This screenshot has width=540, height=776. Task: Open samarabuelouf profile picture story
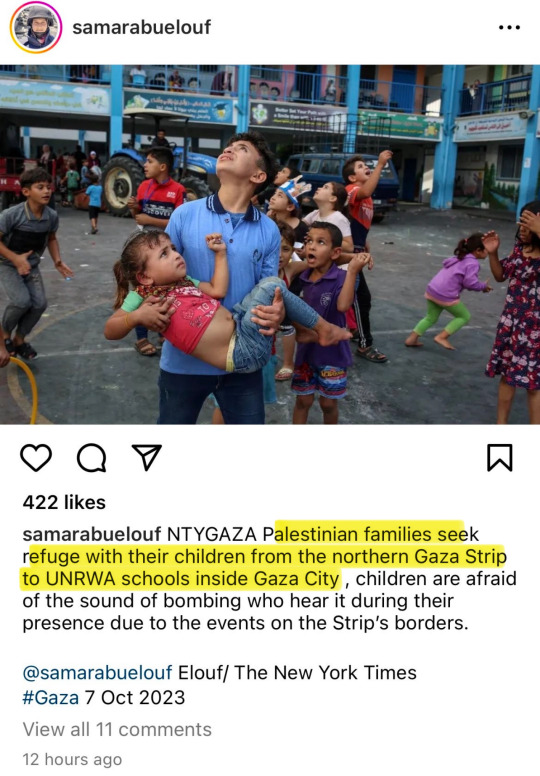pyautogui.click(x=36, y=27)
